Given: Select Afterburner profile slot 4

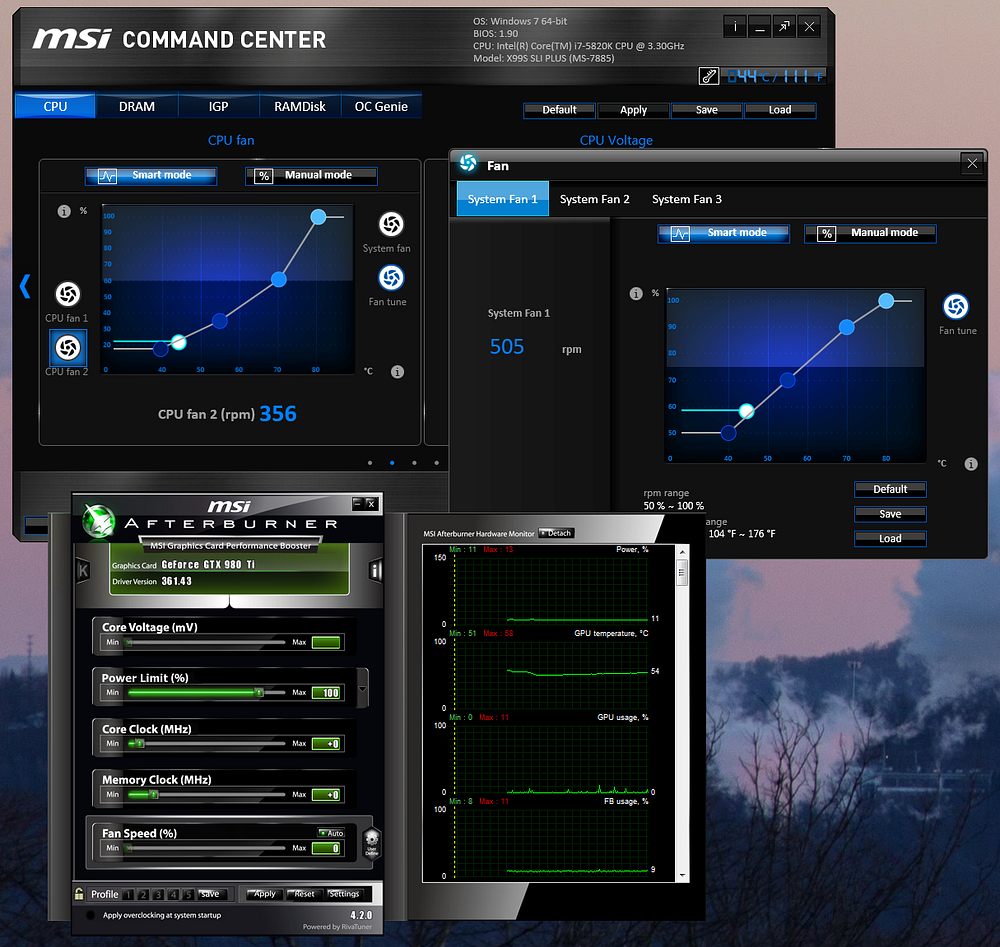Looking at the screenshot, I should (x=173, y=894).
